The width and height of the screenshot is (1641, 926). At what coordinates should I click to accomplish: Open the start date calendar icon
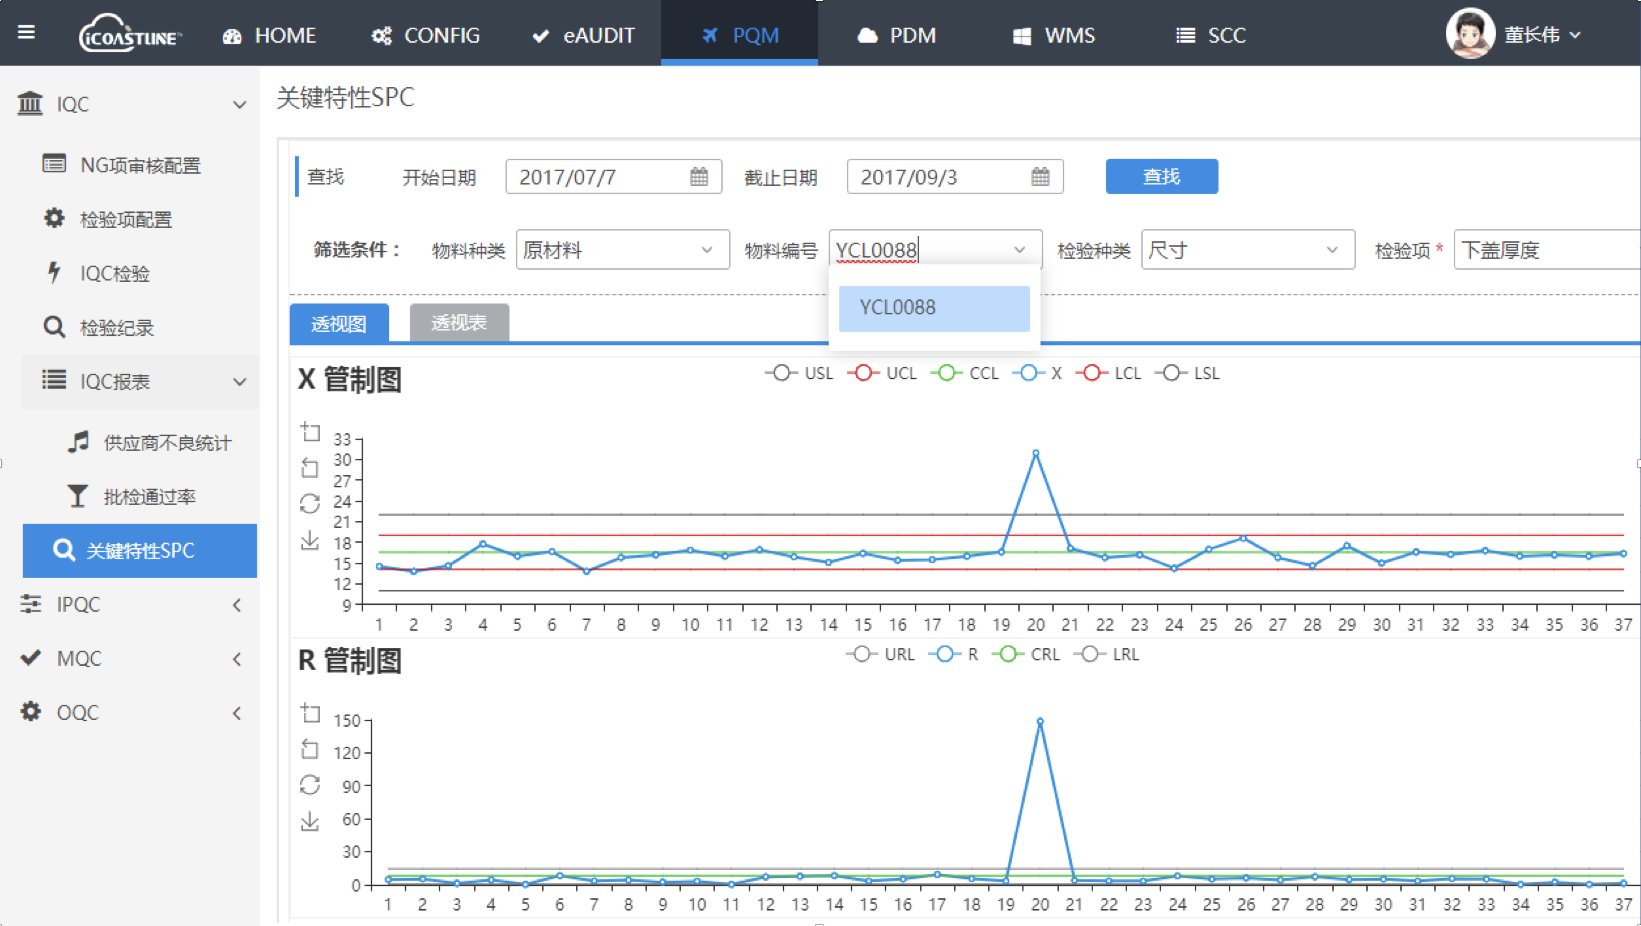(699, 177)
